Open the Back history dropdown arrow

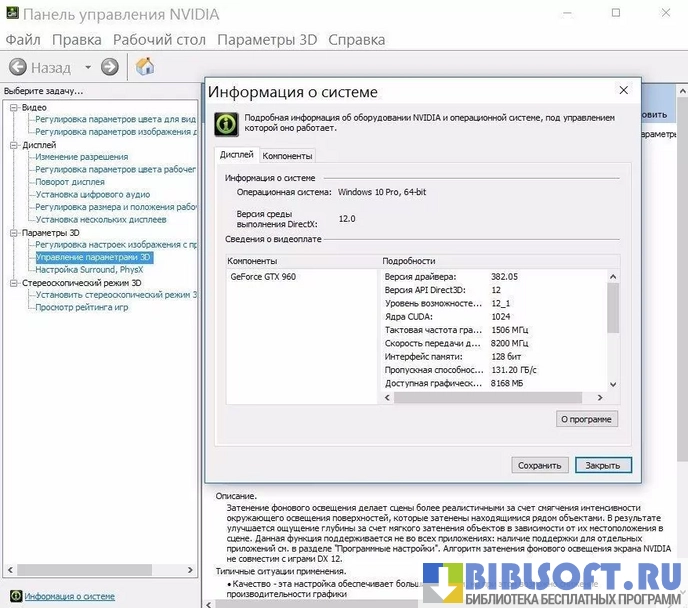(x=88, y=68)
